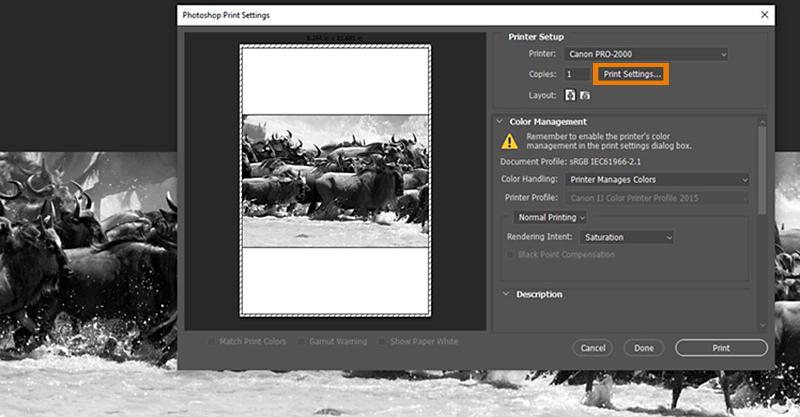800x417 pixels.
Task: Open Rendering Intent Saturation dropdown
Action: click(x=627, y=237)
